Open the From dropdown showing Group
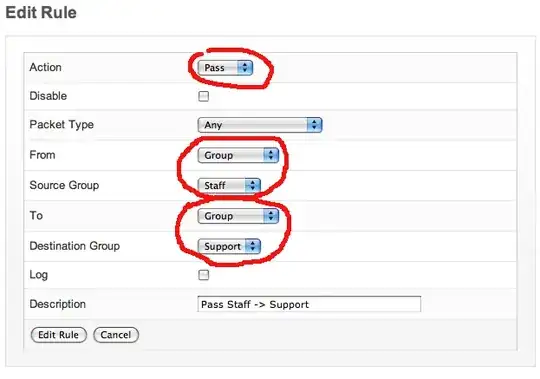The height and width of the screenshot is (379, 540). (x=238, y=155)
